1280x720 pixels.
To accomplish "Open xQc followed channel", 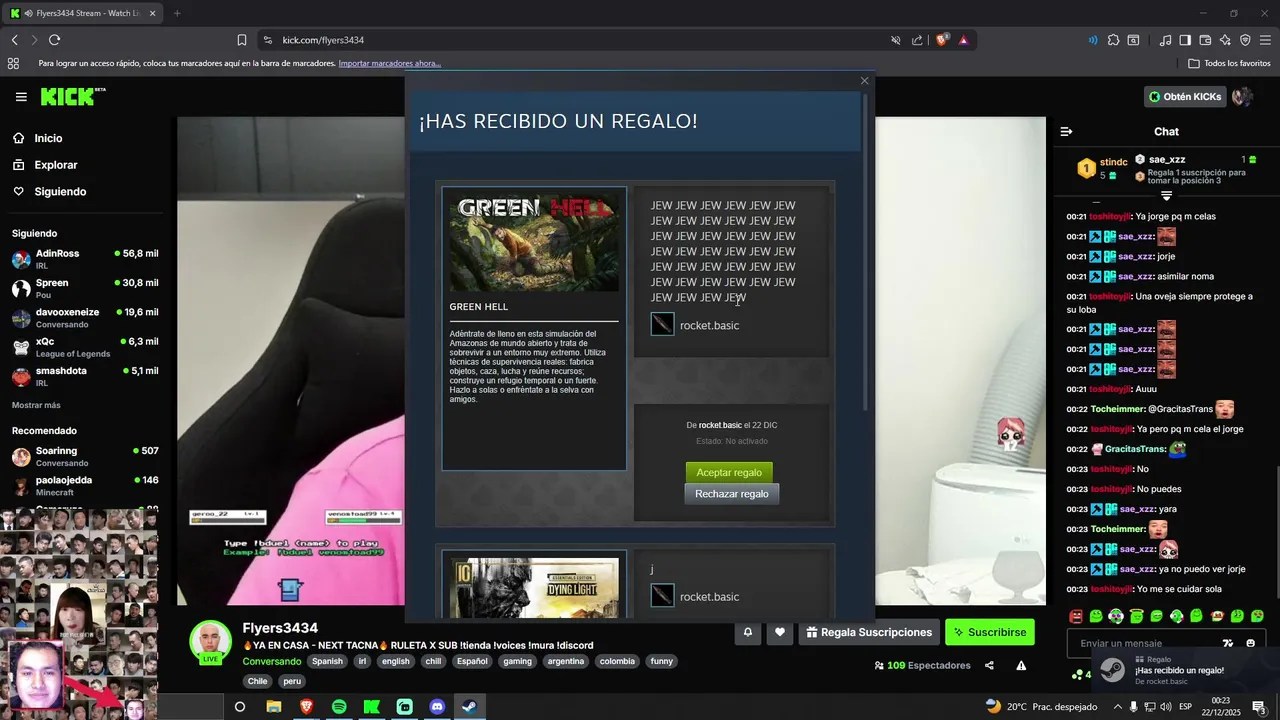I will pyautogui.click(x=85, y=347).
